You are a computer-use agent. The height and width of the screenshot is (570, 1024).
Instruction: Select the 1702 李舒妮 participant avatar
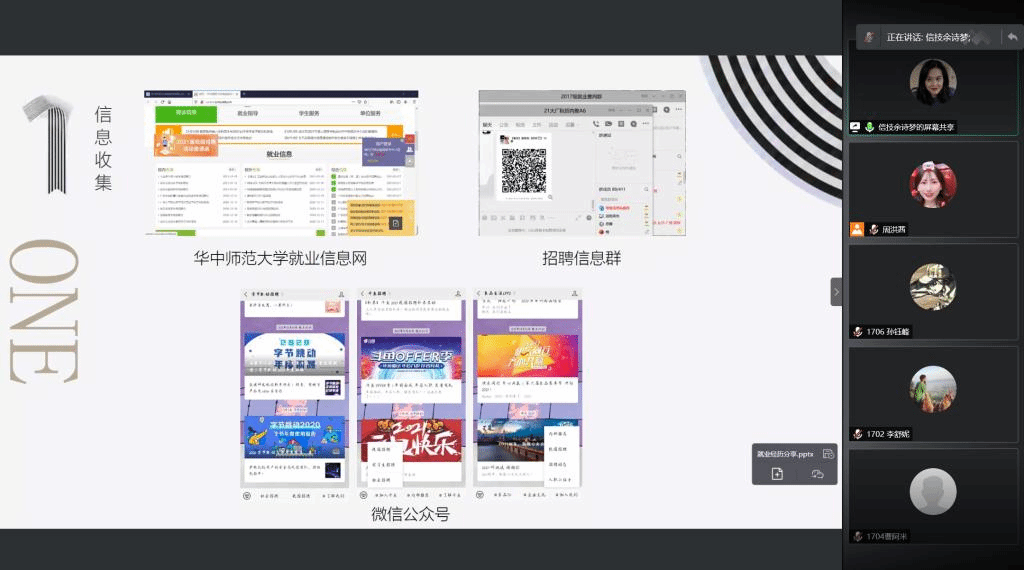932,389
